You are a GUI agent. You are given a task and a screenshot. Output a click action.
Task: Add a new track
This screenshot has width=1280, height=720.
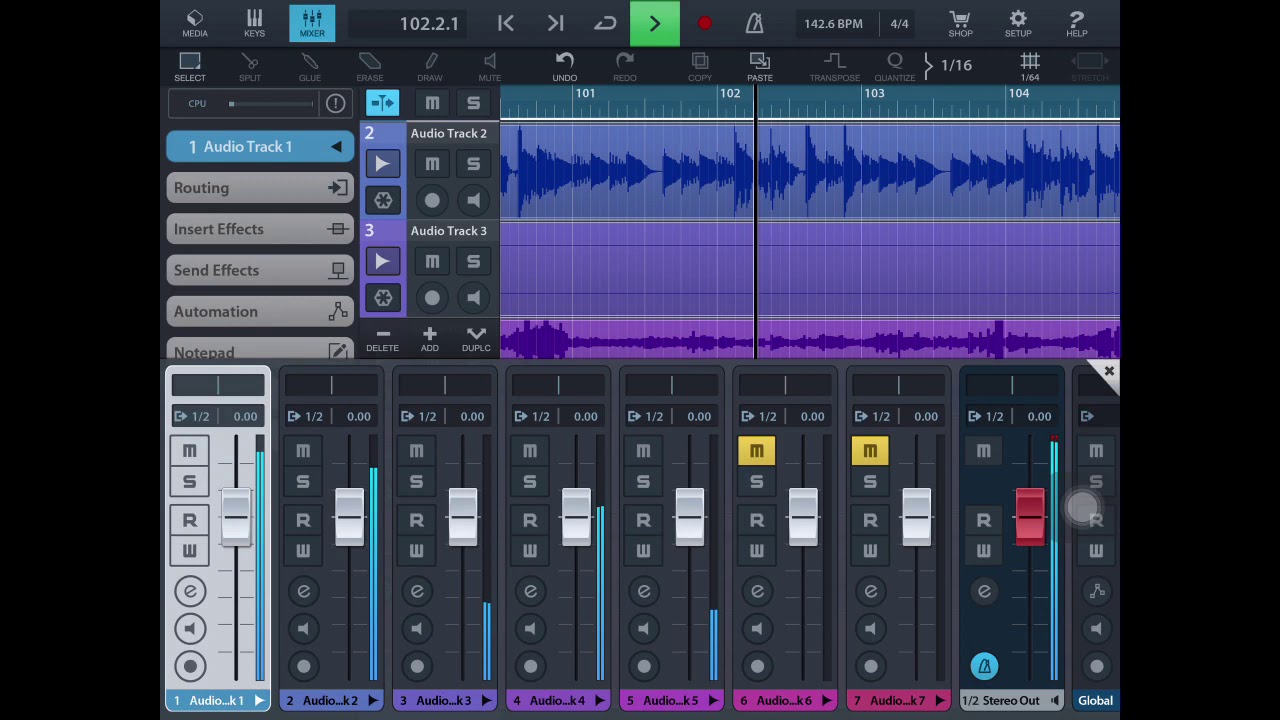pyautogui.click(x=429, y=339)
